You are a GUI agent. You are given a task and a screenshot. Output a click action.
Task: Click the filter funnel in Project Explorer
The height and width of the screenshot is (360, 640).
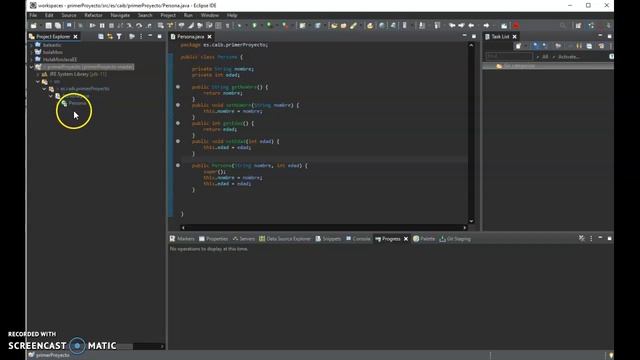(119, 37)
